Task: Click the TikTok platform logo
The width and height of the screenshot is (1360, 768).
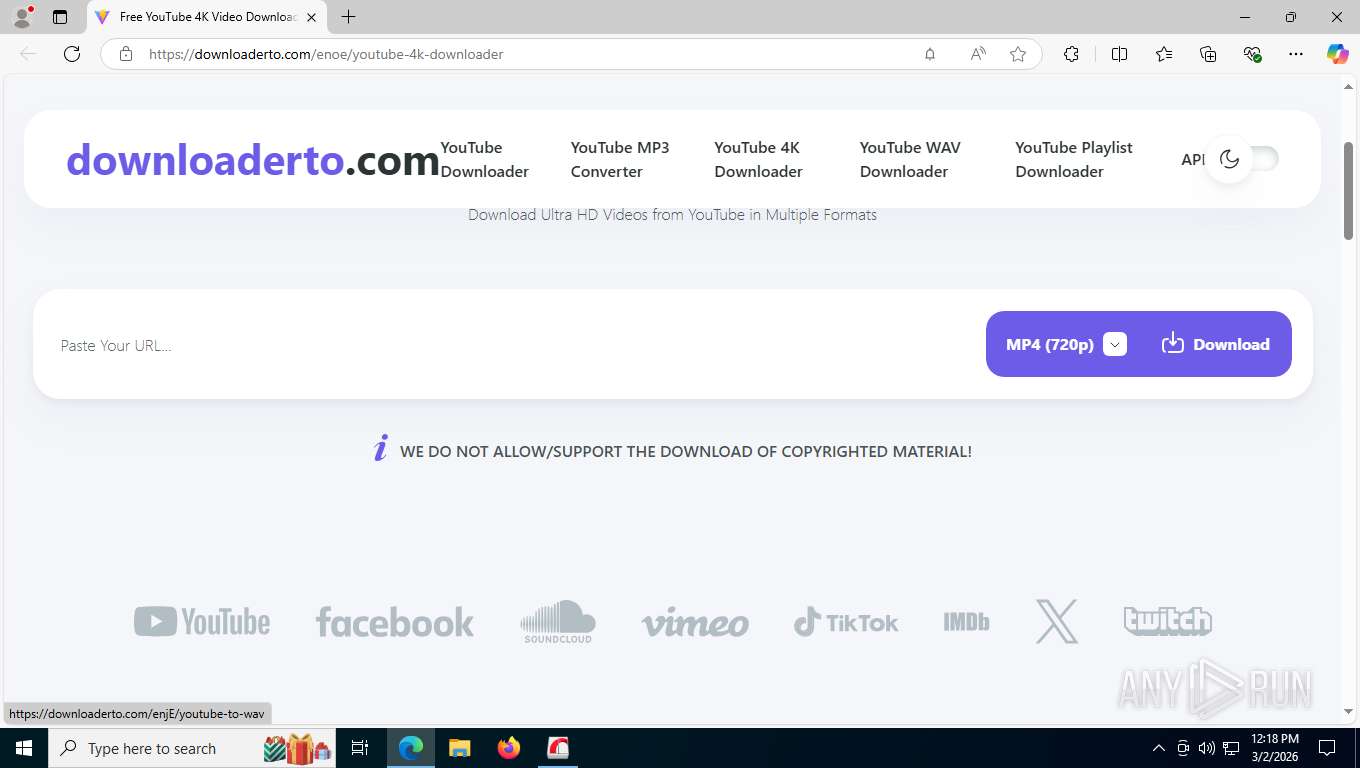Action: 846,622
